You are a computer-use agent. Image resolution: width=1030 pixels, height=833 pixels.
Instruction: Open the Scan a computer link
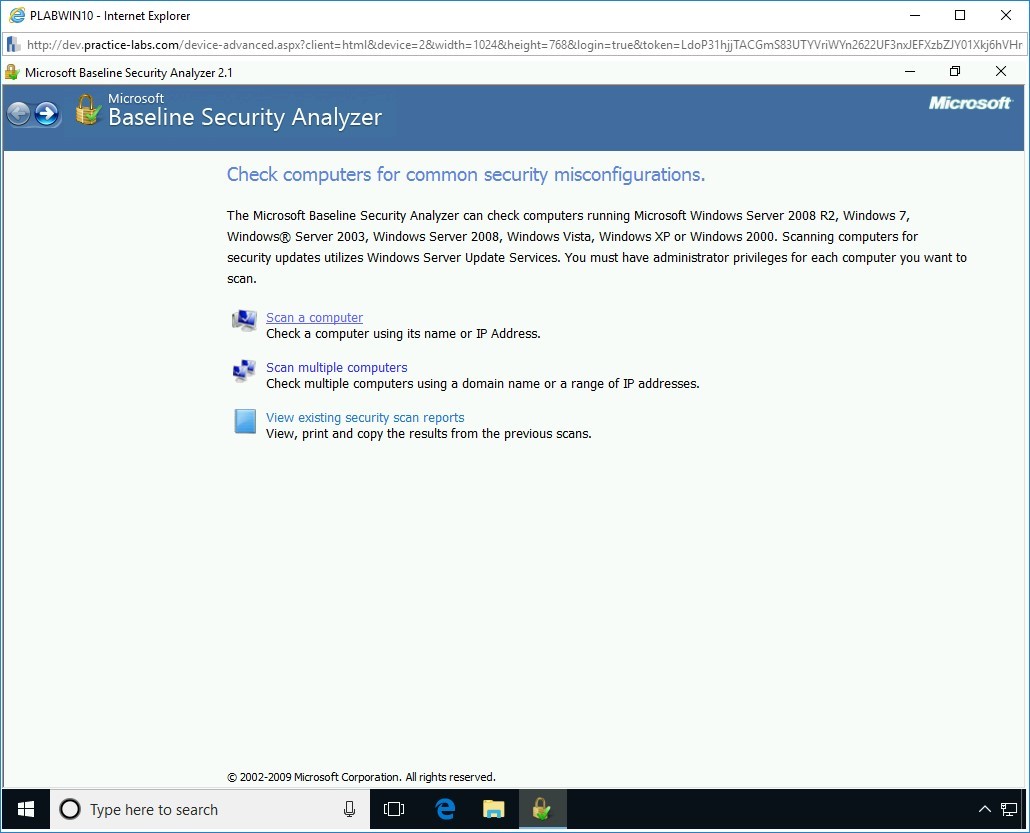click(314, 318)
